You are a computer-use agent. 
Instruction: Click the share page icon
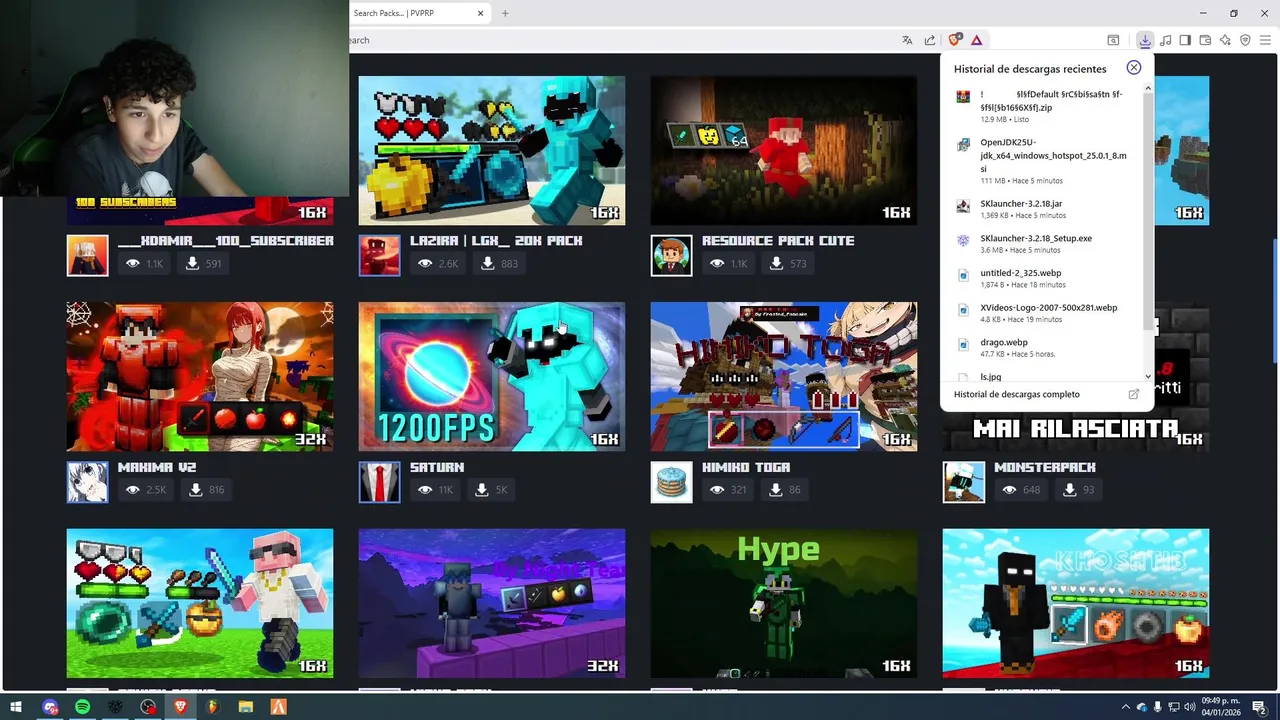point(930,40)
